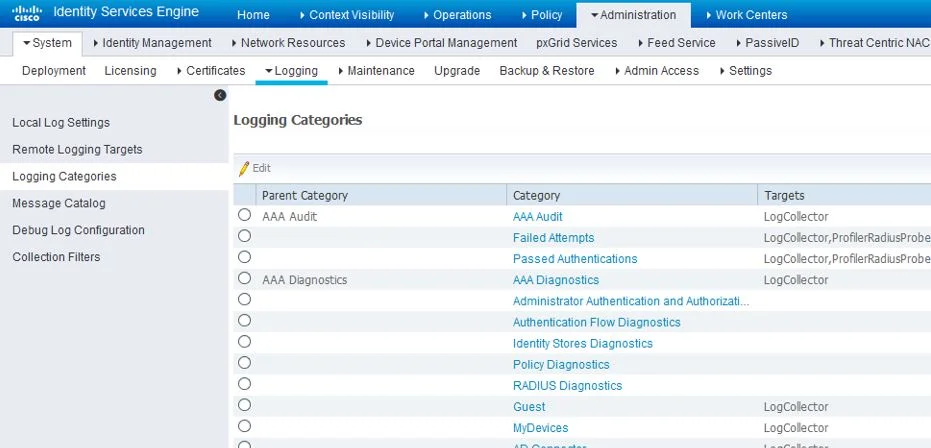Open the Admin Access dropdown

point(656,71)
